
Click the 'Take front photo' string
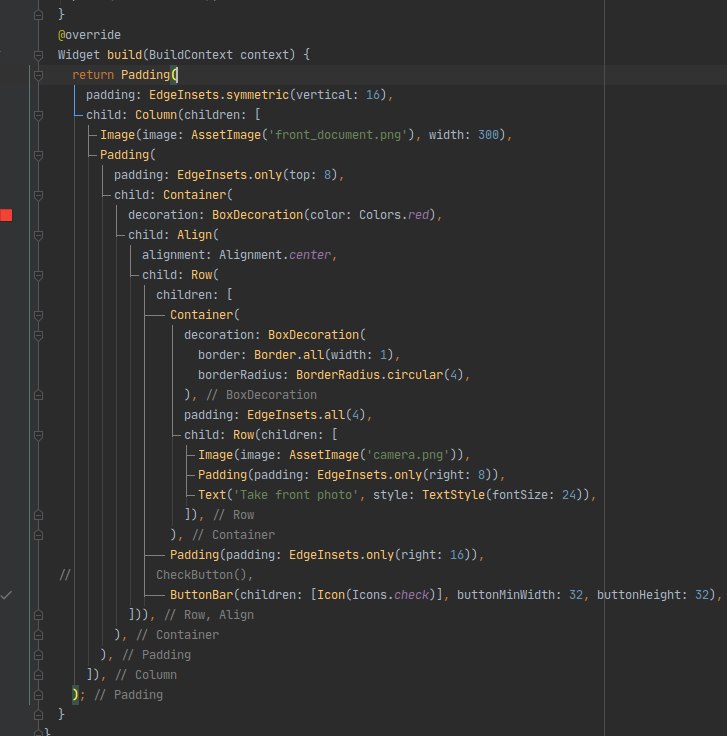(x=296, y=495)
